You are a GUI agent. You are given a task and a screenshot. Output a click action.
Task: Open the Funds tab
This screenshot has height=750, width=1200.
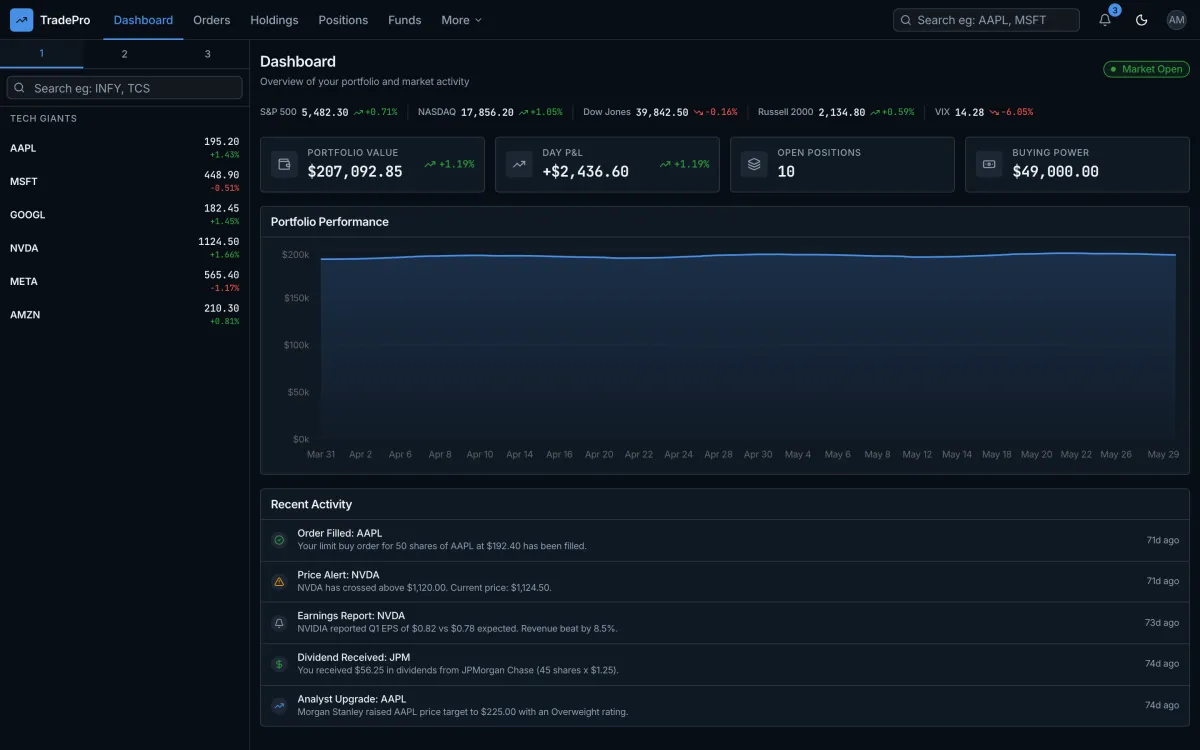405,20
